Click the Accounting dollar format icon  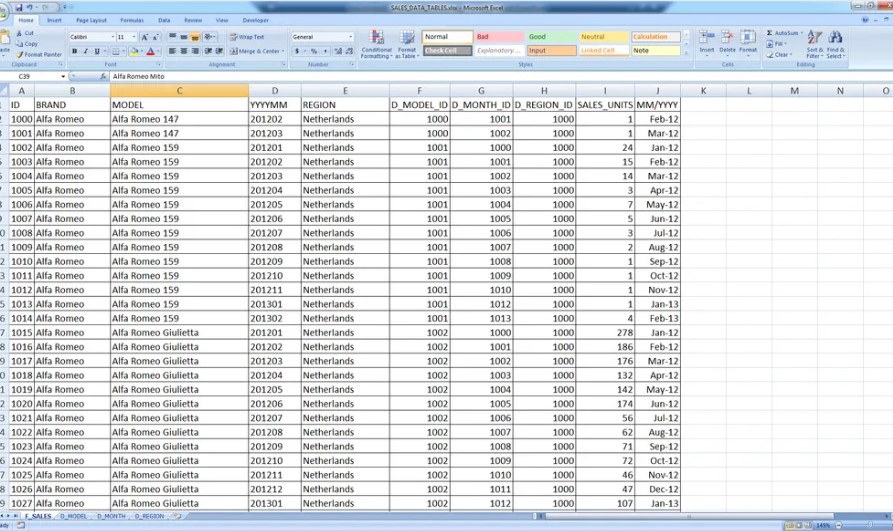click(297, 51)
